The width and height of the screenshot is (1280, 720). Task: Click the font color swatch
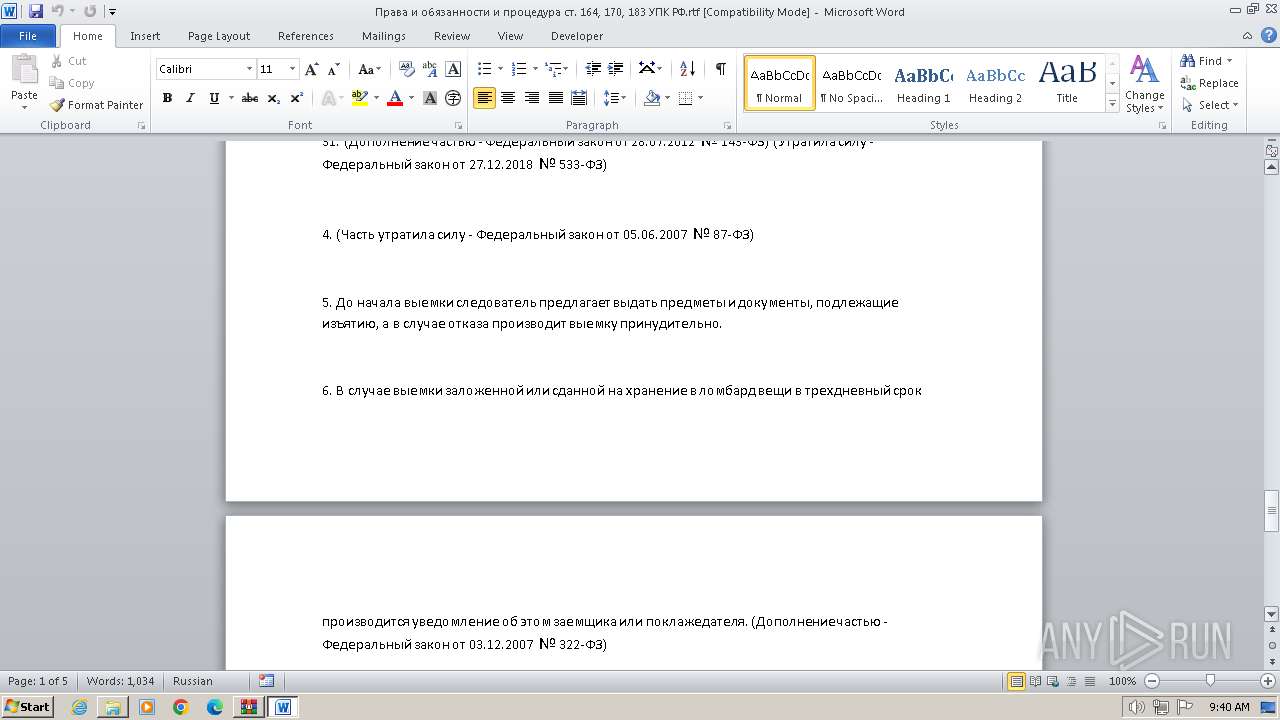395,98
